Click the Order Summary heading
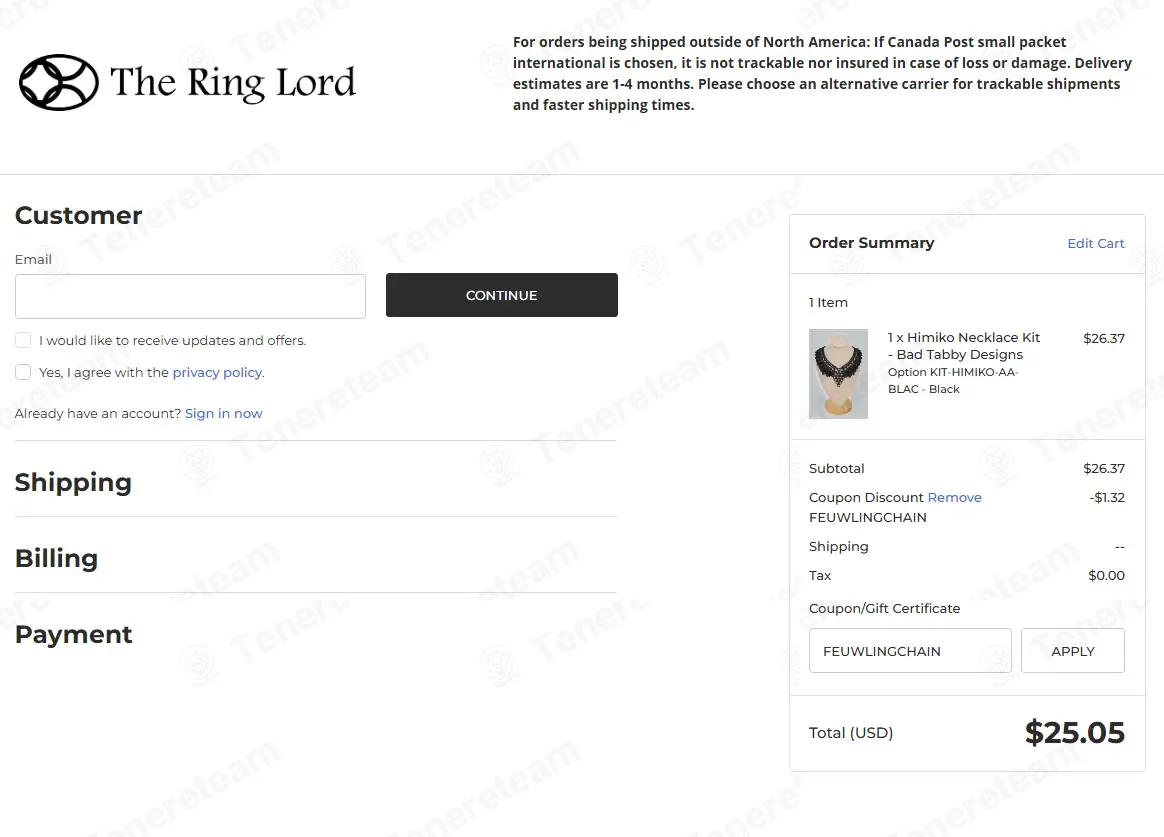 click(871, 243)
